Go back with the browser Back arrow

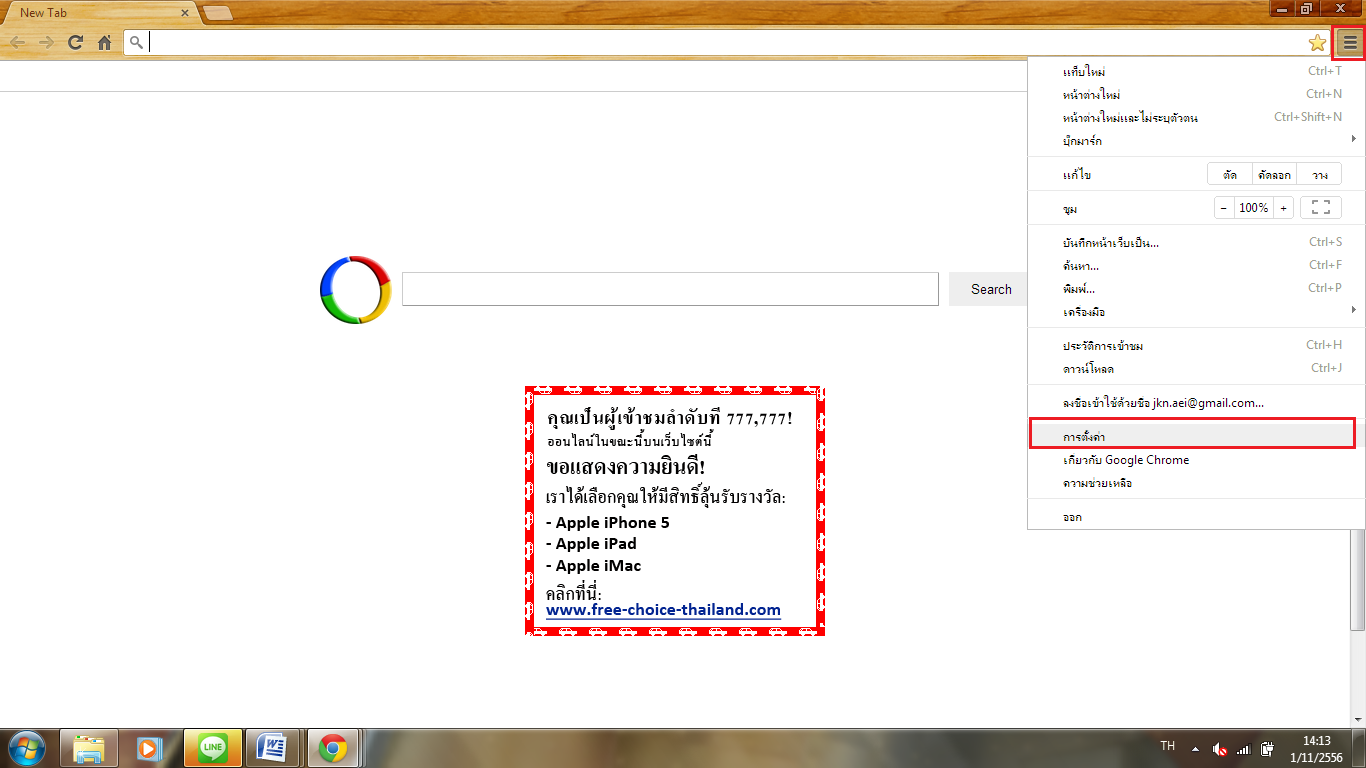click(x=17, y=42)
